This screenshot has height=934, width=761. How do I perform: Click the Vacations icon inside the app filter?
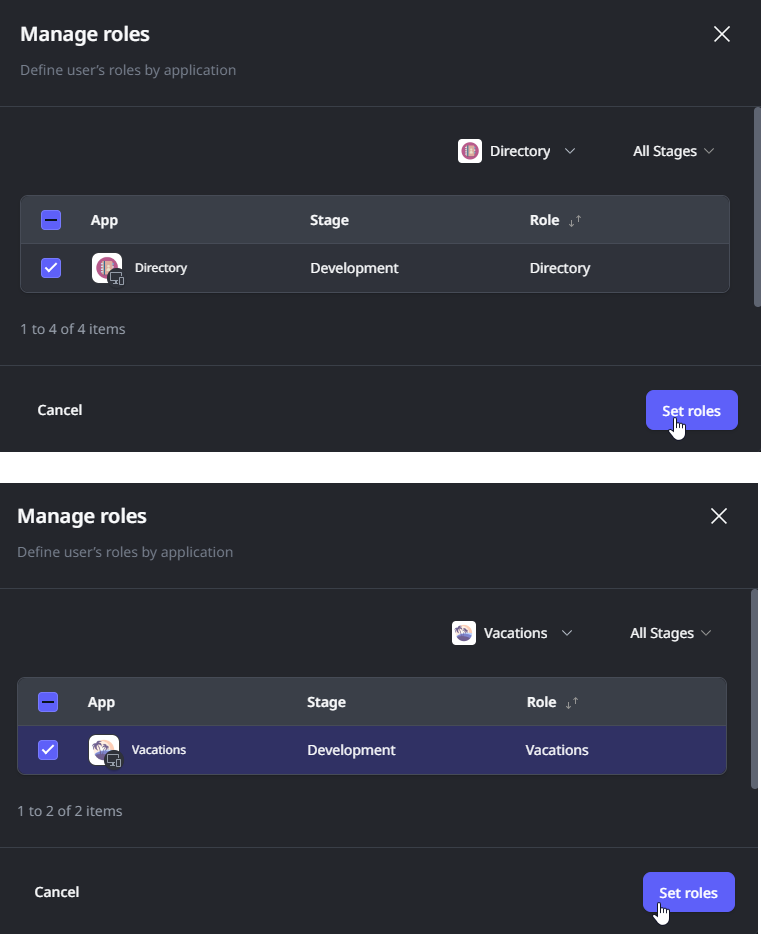(464, 633)
